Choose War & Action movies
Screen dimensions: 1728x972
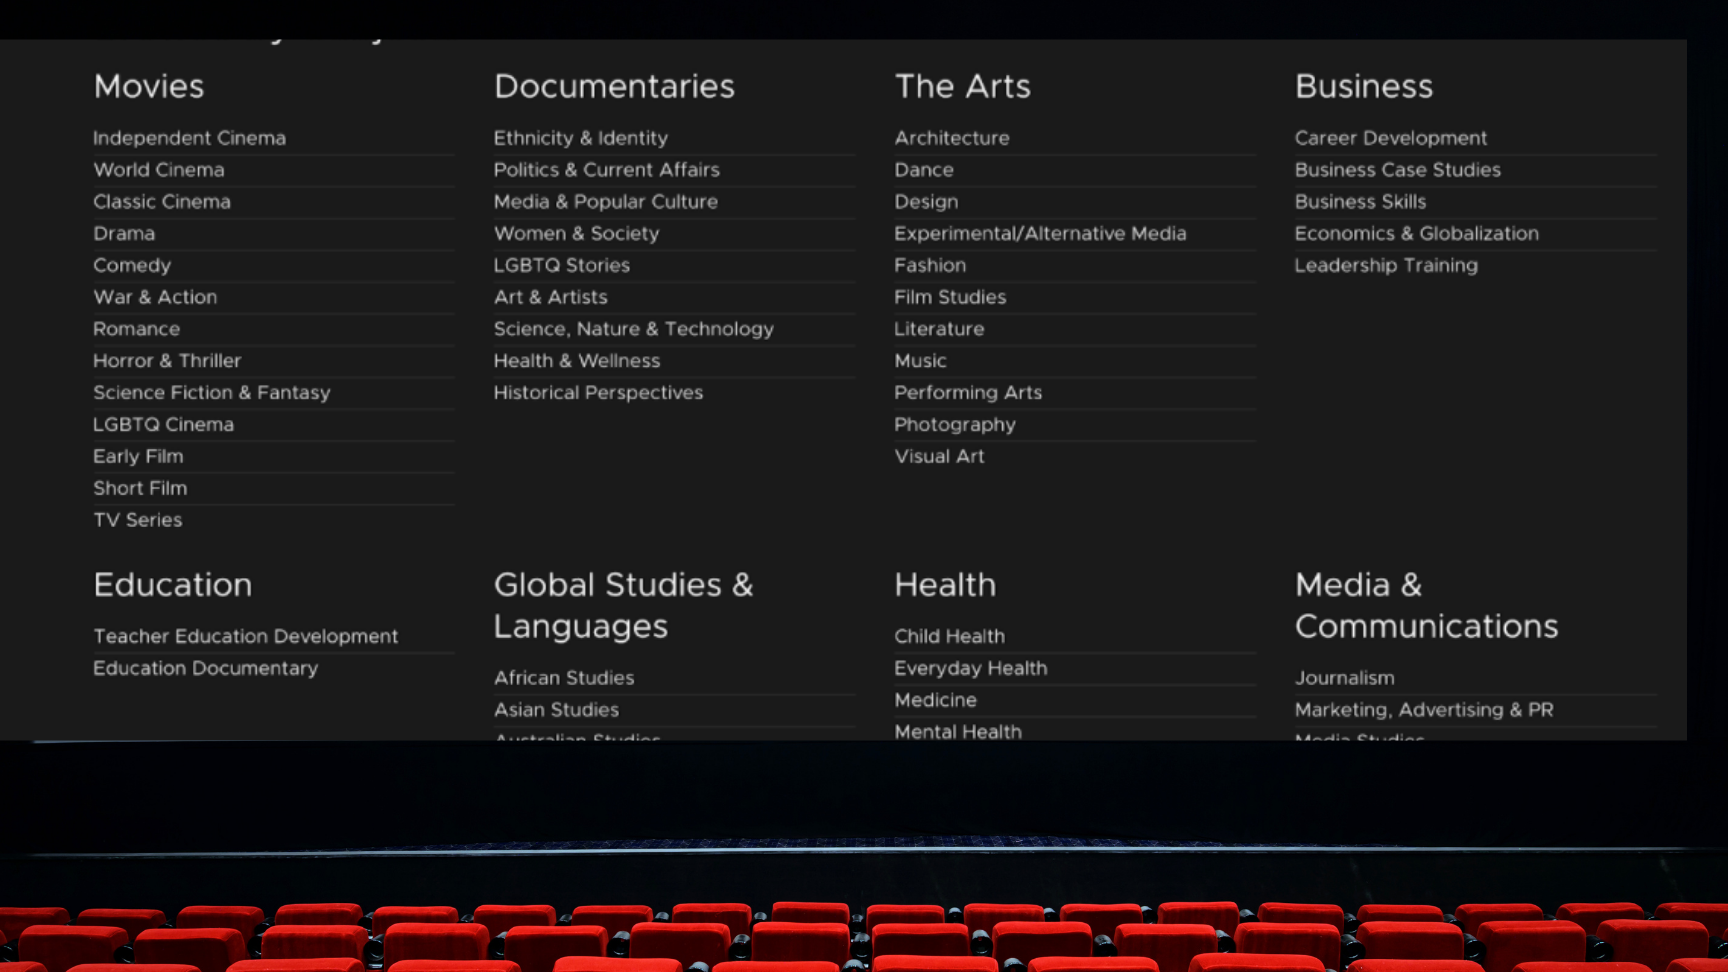pyautogui.click(x=155, y=297)
